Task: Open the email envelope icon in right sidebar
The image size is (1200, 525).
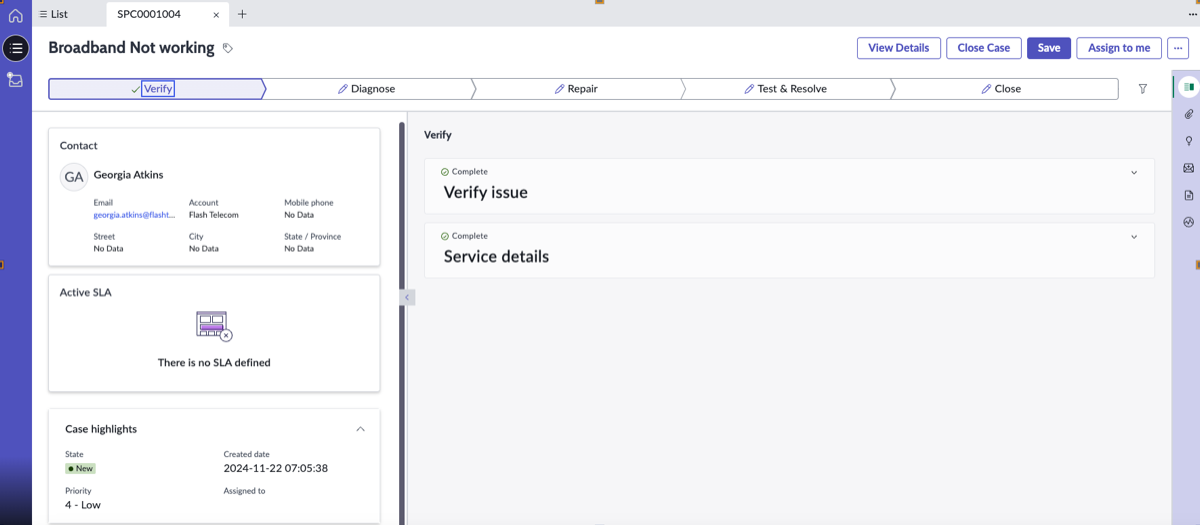Action: pos(1189,168)
